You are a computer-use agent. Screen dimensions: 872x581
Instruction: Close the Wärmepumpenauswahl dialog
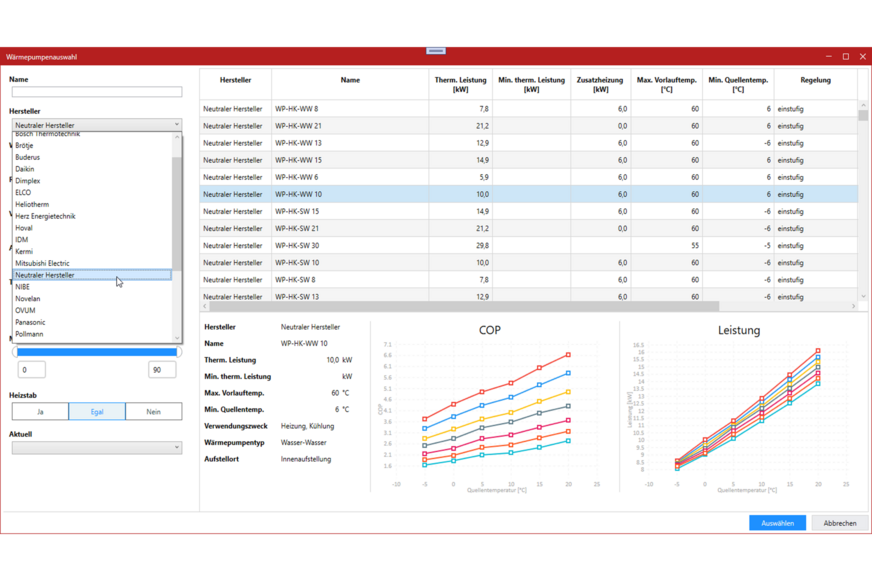coord(862,57)
